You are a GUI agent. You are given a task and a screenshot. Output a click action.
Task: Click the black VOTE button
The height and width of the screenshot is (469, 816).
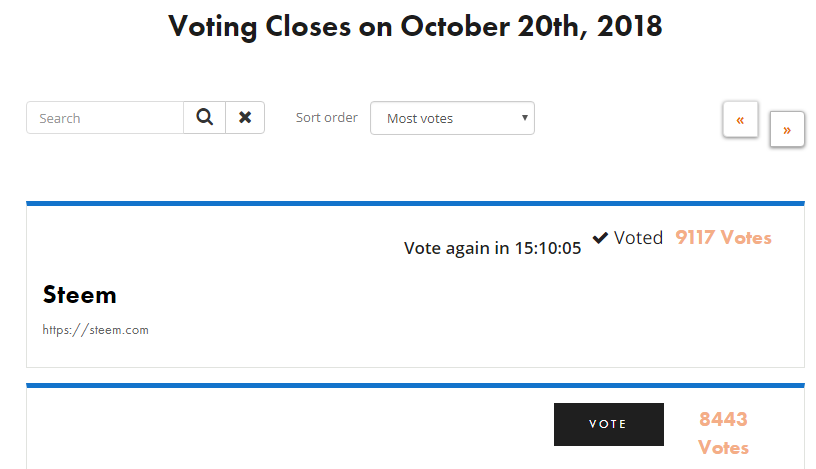(x=609, y=424)
